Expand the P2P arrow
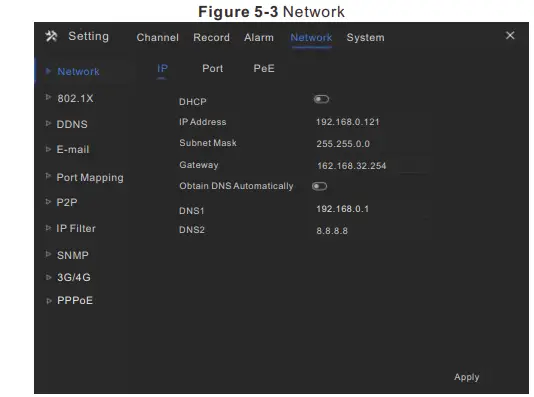534x397 pixels. coord(48,202)
